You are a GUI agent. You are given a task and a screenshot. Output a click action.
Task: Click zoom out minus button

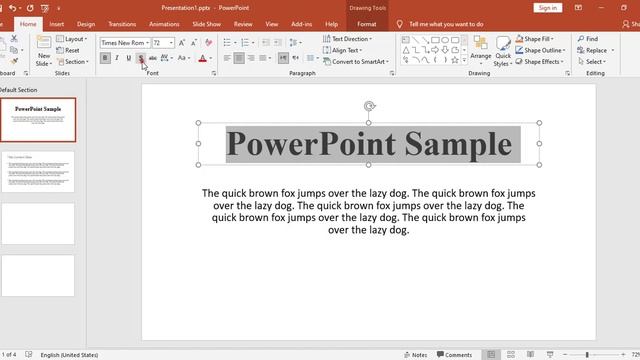565,354
